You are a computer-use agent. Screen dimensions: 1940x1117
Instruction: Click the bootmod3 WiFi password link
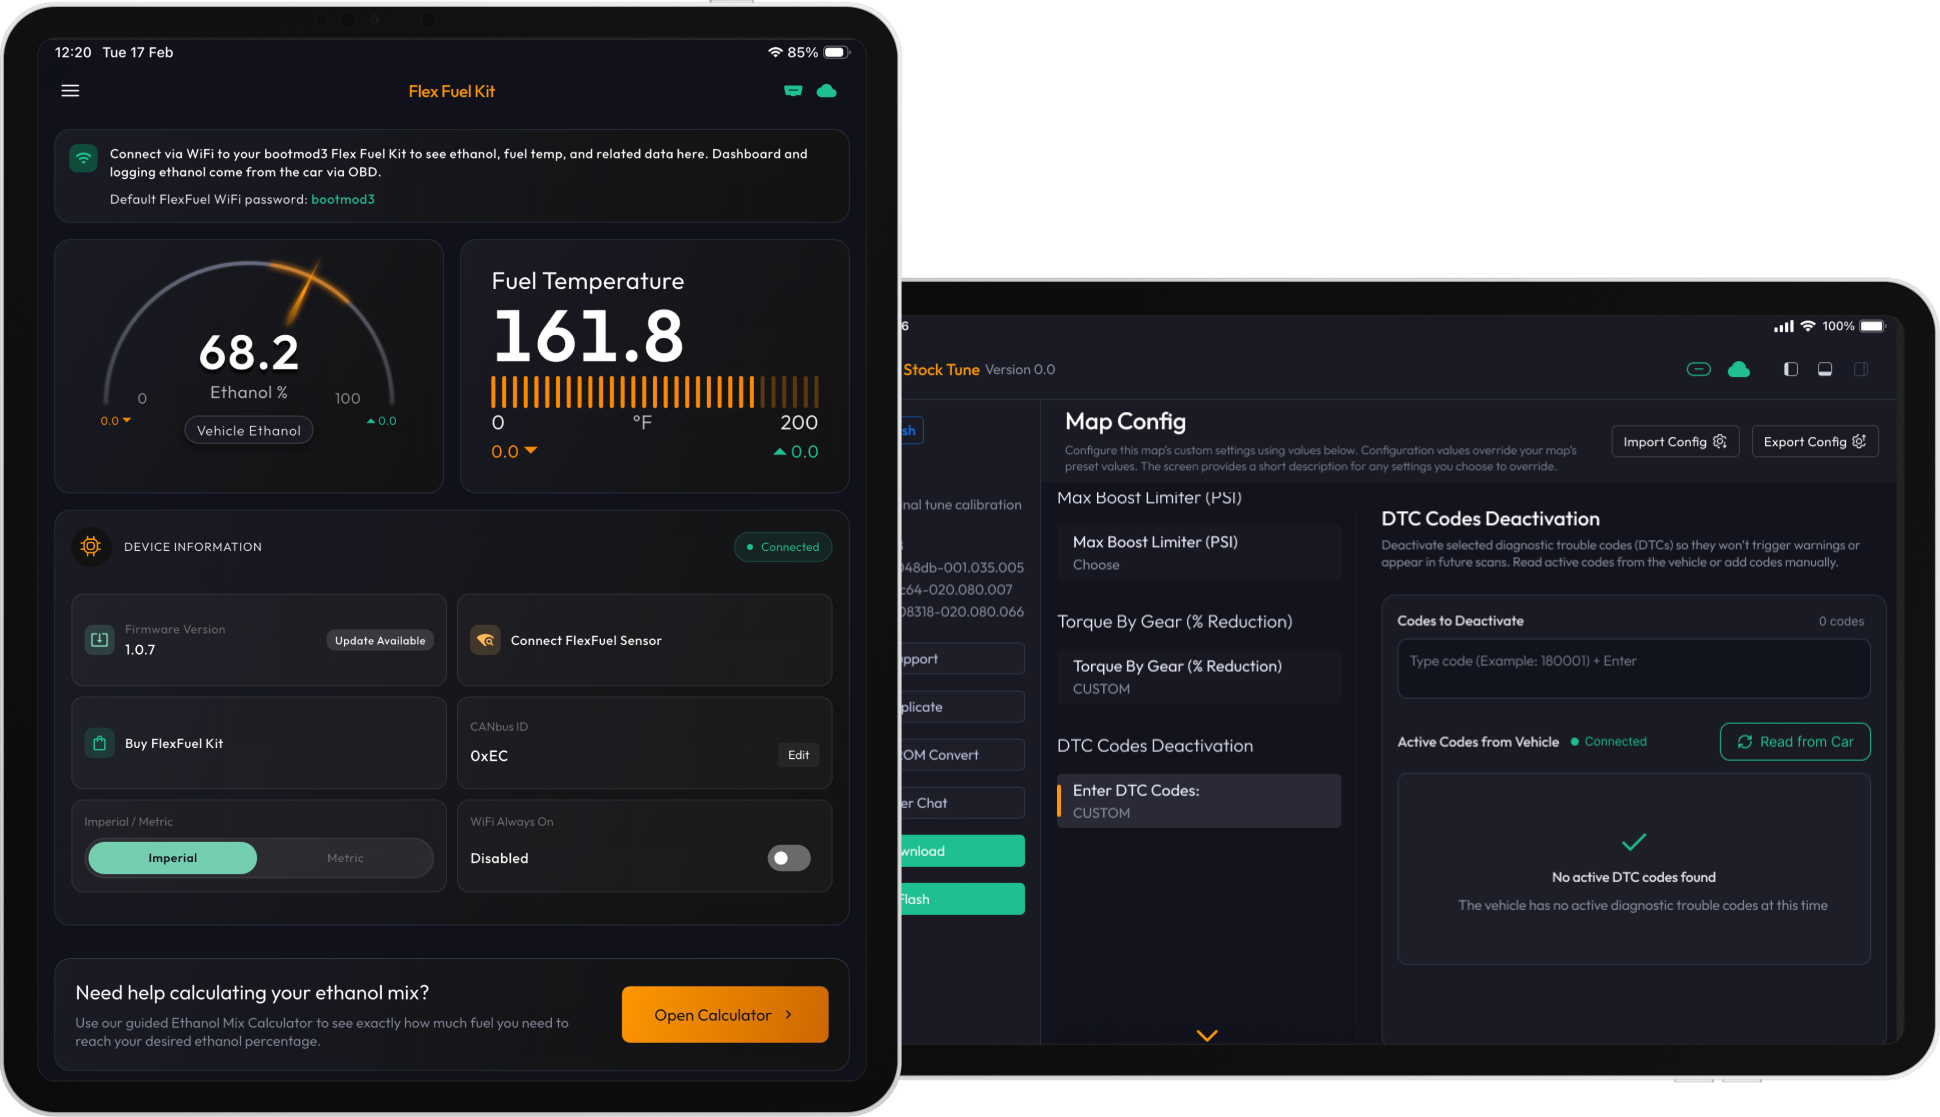point(343,199)
